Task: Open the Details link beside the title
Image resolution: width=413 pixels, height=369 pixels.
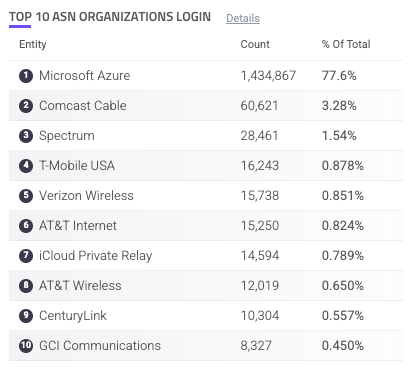Action: pyautogui.click(x=243, y=18)
